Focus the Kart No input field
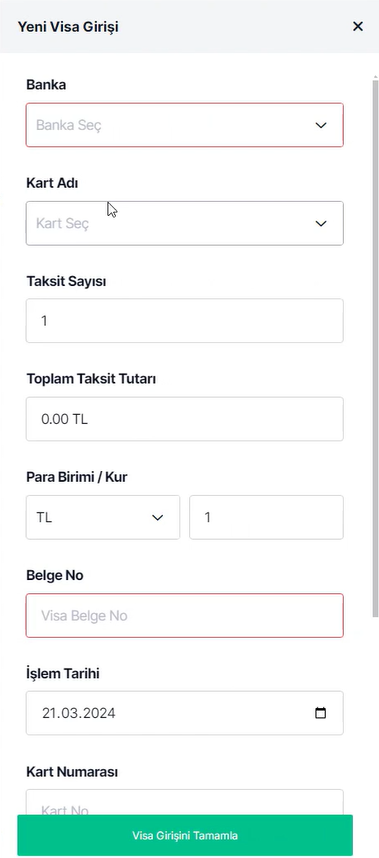This screenshot has height=858, width=379. (185, 802)
